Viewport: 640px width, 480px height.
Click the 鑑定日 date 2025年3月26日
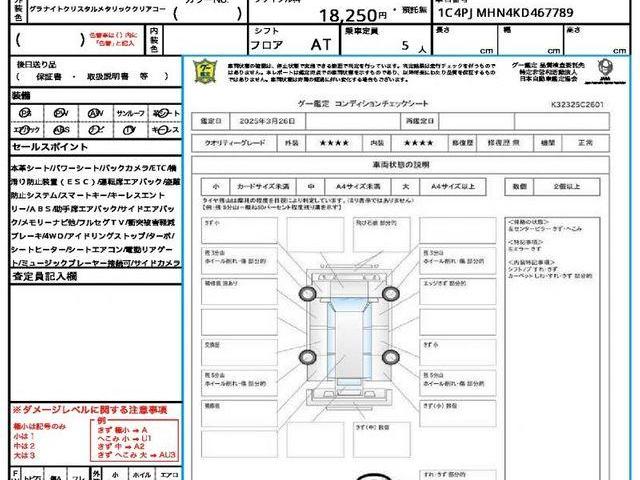coord(267,121)
